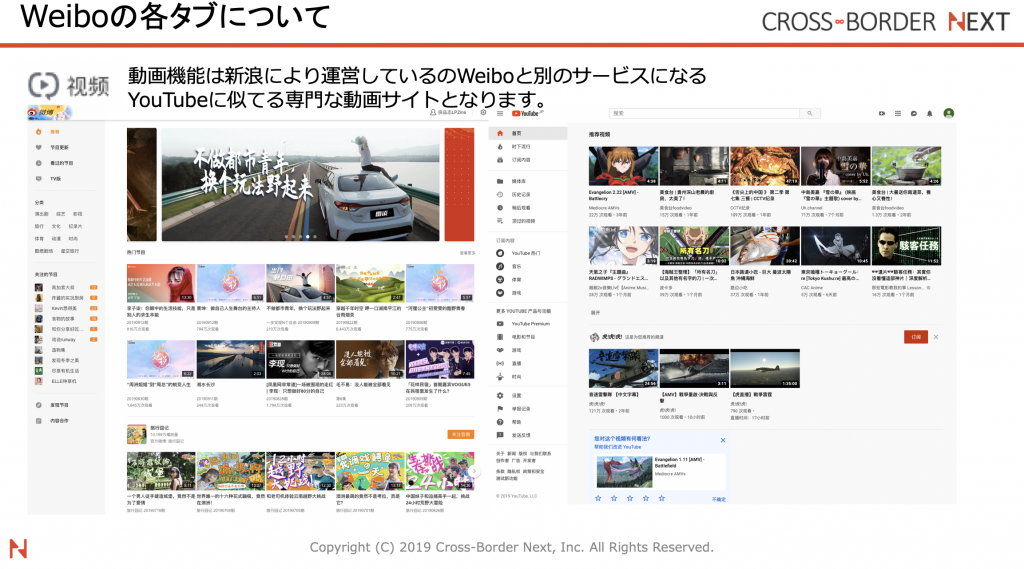This screenshot has height=569, width=1024.
Task: Play the '所有名刀' Zoro video thumbnail
Action: pos(694,246)
